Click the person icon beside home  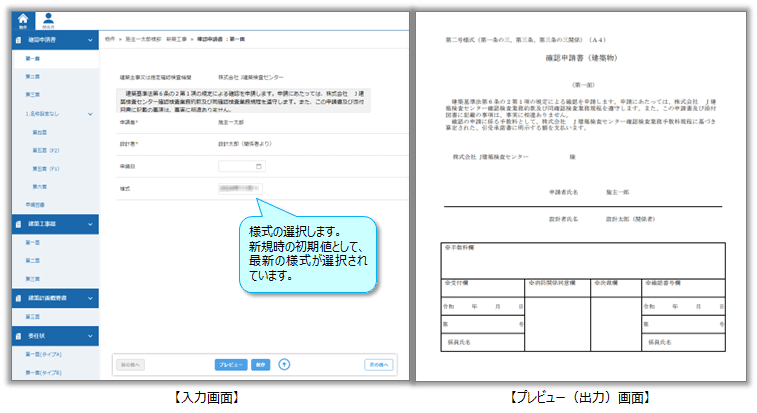click(48, 21)
